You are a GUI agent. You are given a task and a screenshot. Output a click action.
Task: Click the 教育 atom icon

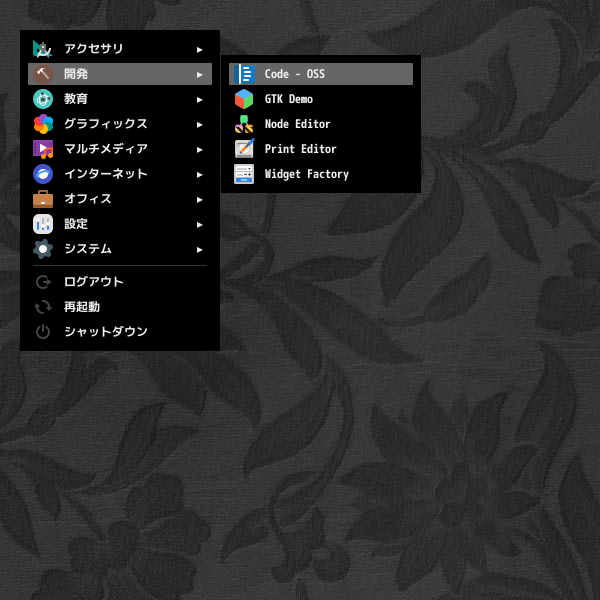coord(43,99)
